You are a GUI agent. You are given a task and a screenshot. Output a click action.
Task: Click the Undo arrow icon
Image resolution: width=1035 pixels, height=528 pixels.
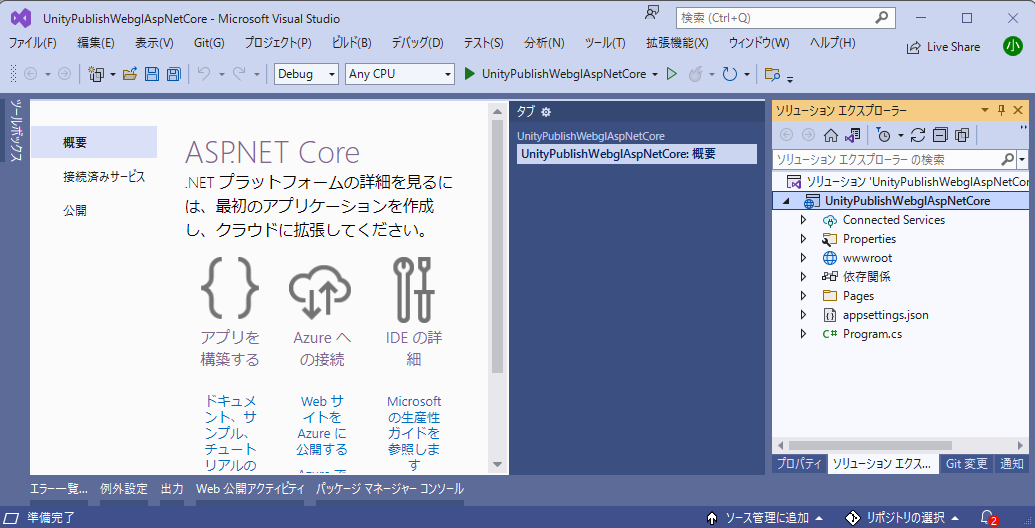204,74
